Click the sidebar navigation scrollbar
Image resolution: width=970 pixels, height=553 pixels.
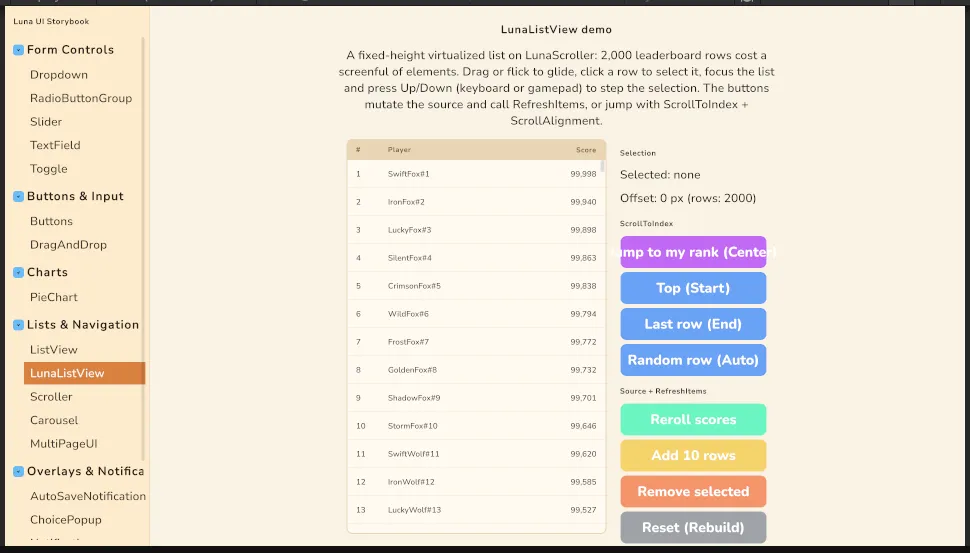point(143,247)
